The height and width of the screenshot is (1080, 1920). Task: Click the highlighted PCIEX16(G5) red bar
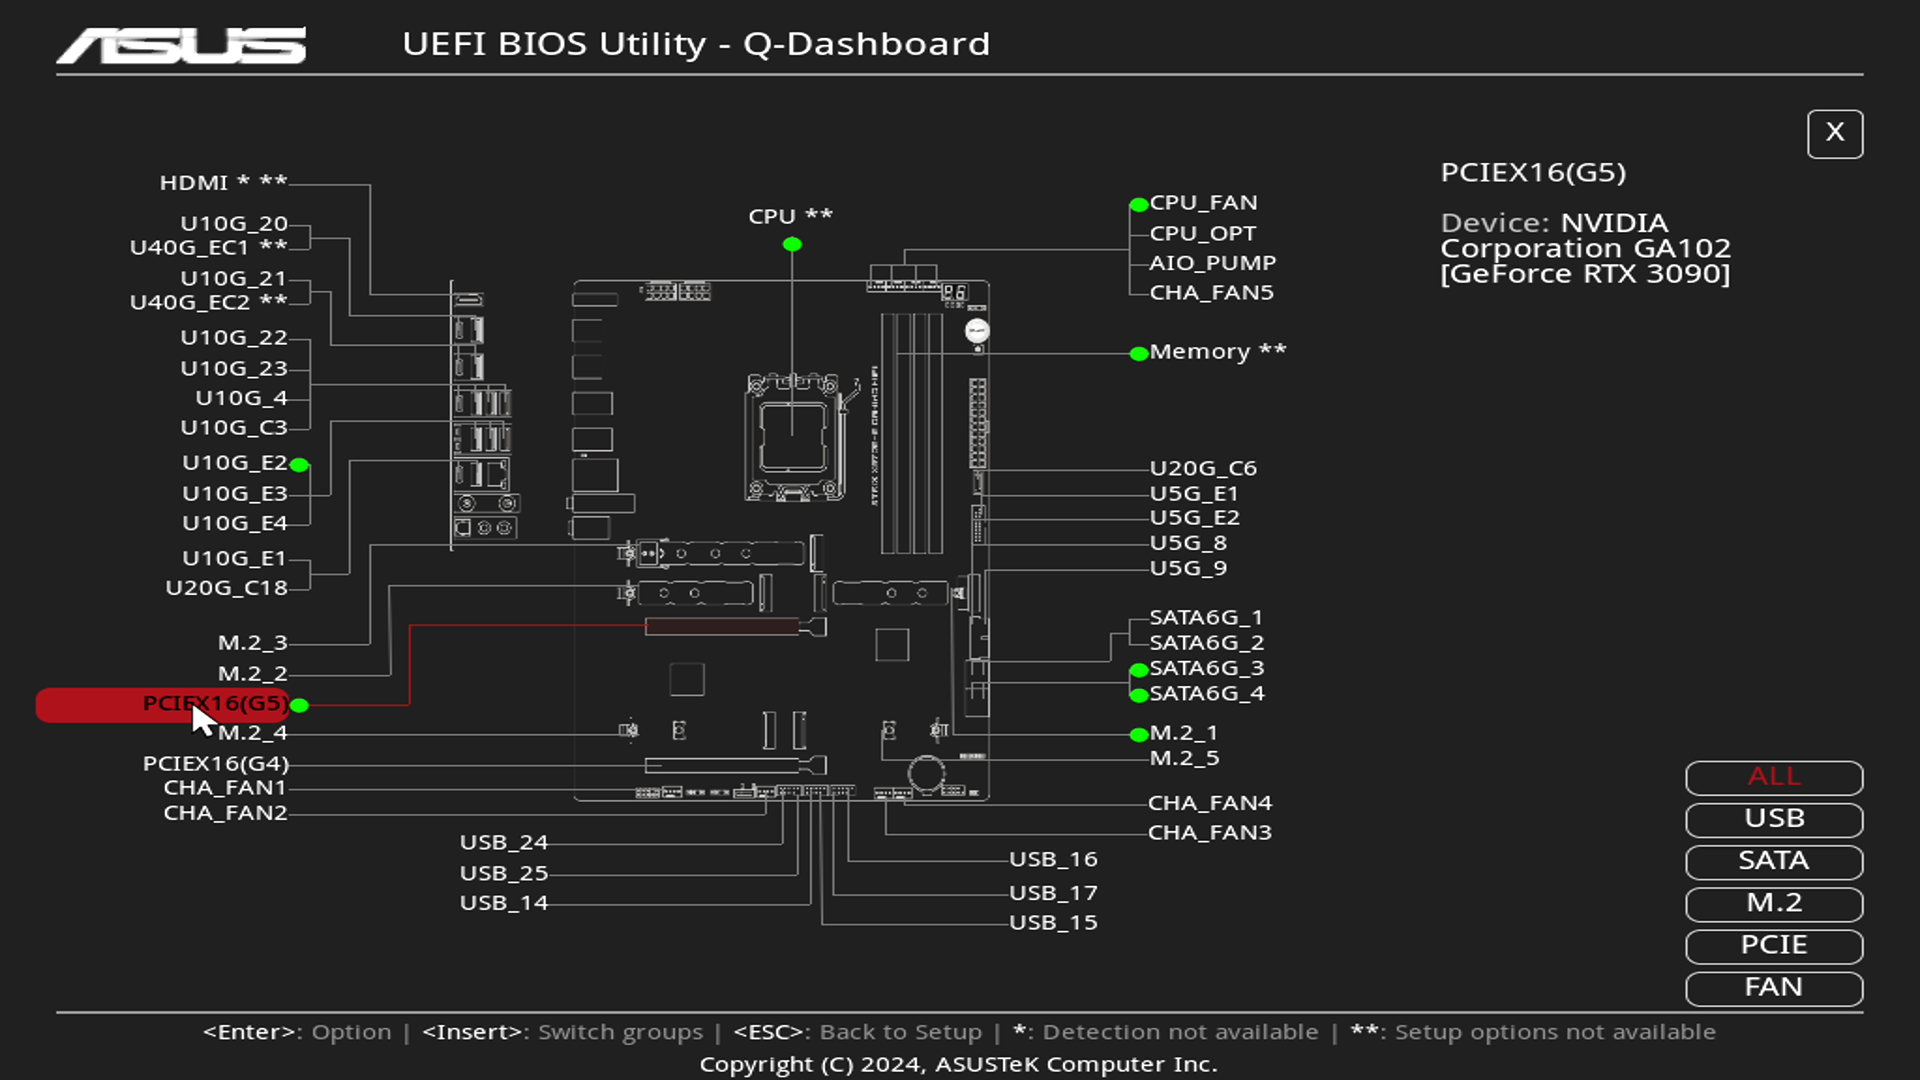[163, 706]
